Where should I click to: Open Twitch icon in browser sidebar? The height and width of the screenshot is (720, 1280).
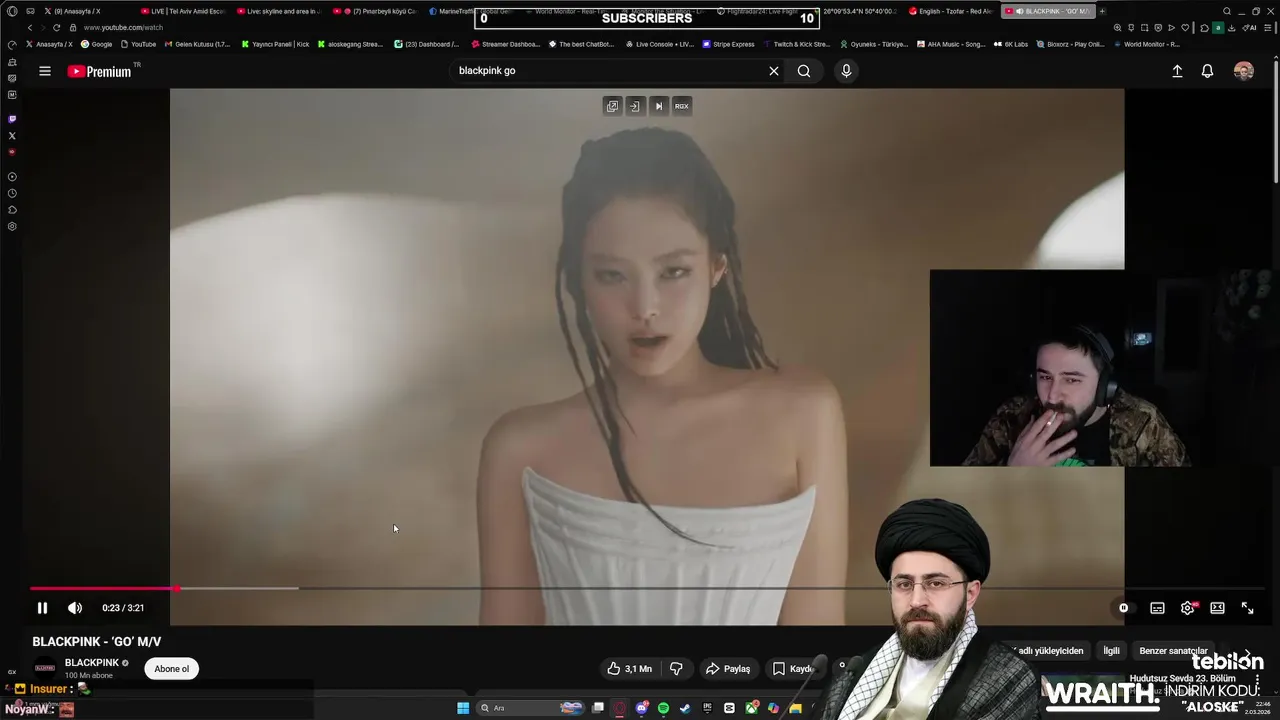pyautogui.click(x=12, y=119)
